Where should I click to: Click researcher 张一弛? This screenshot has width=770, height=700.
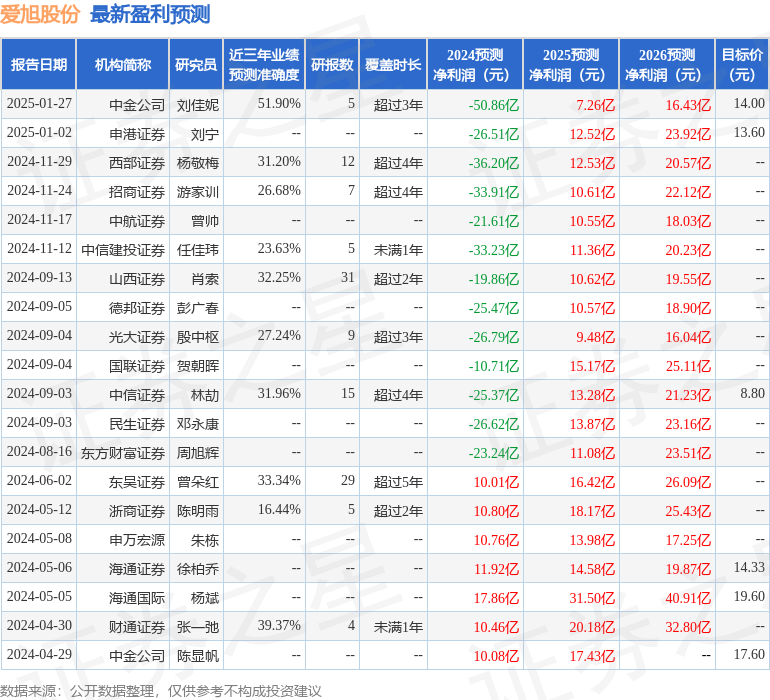pos(198,626)
